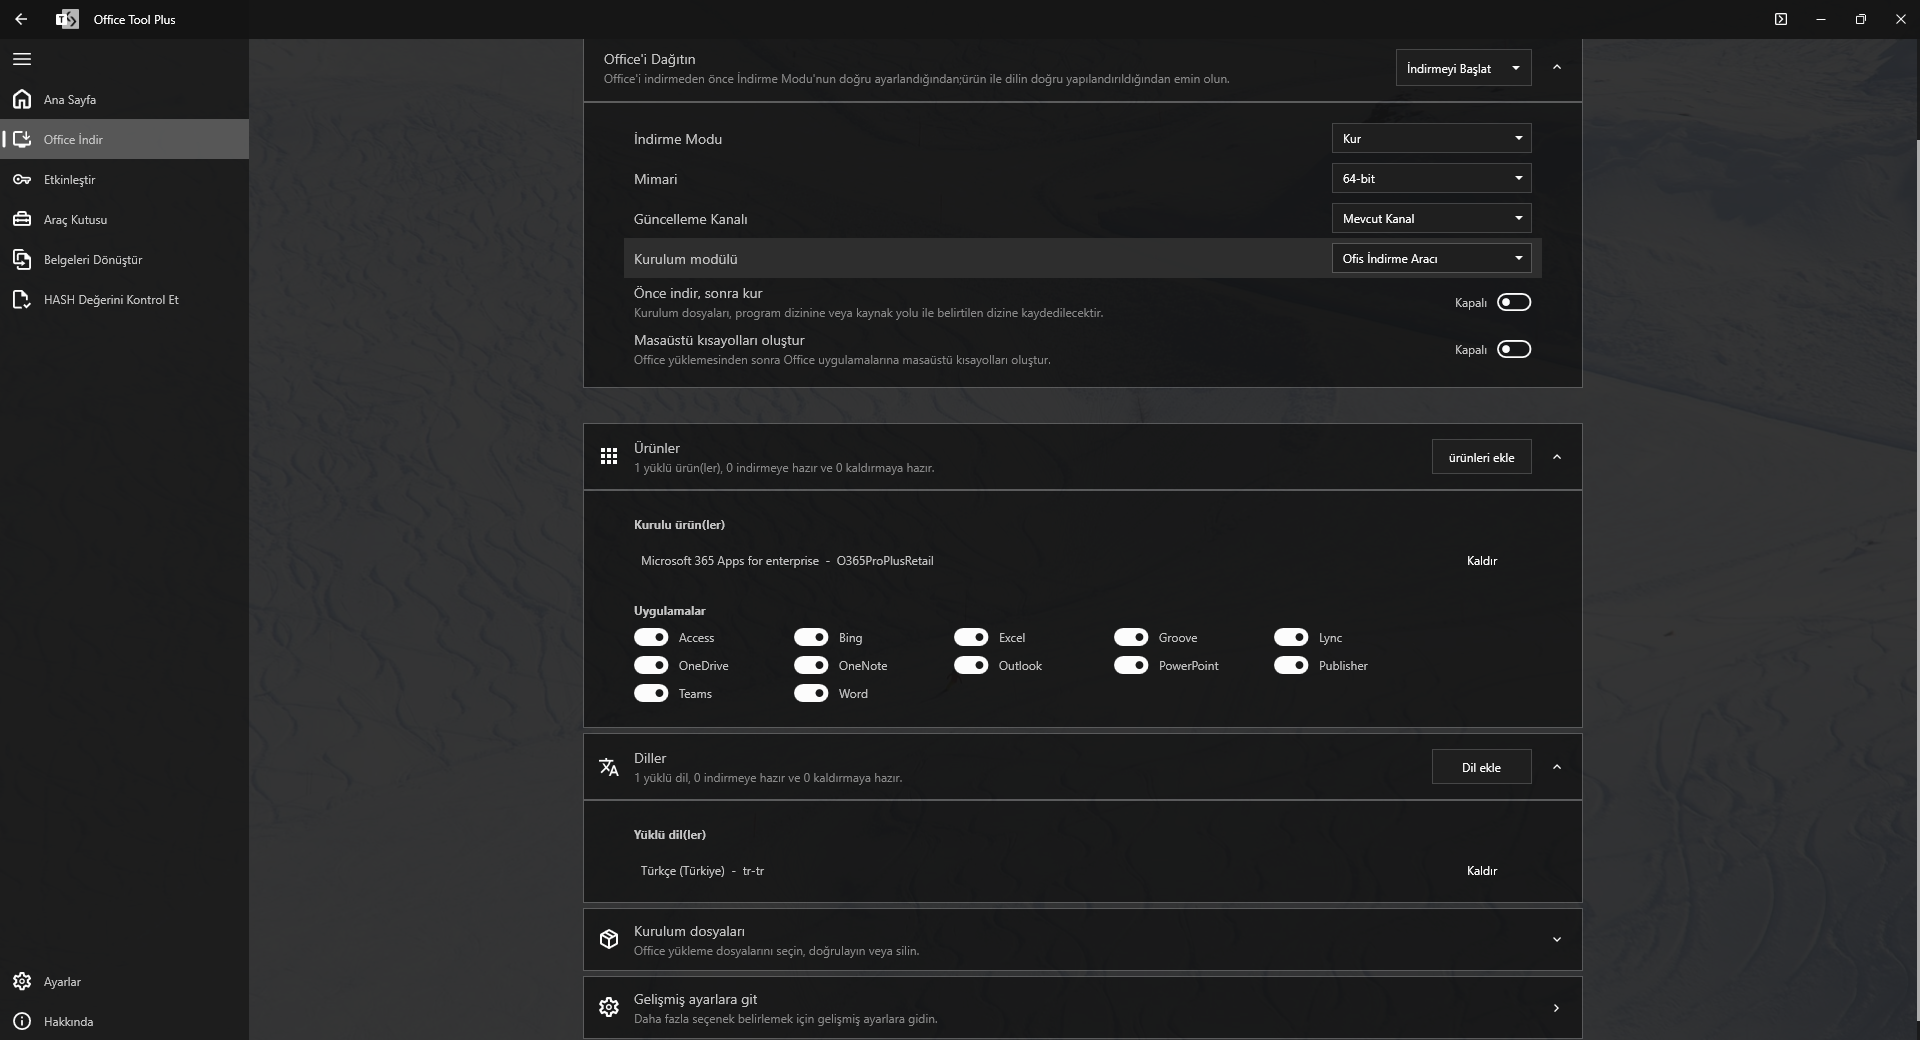Disable the Teams app toggle

pos(651,693)
